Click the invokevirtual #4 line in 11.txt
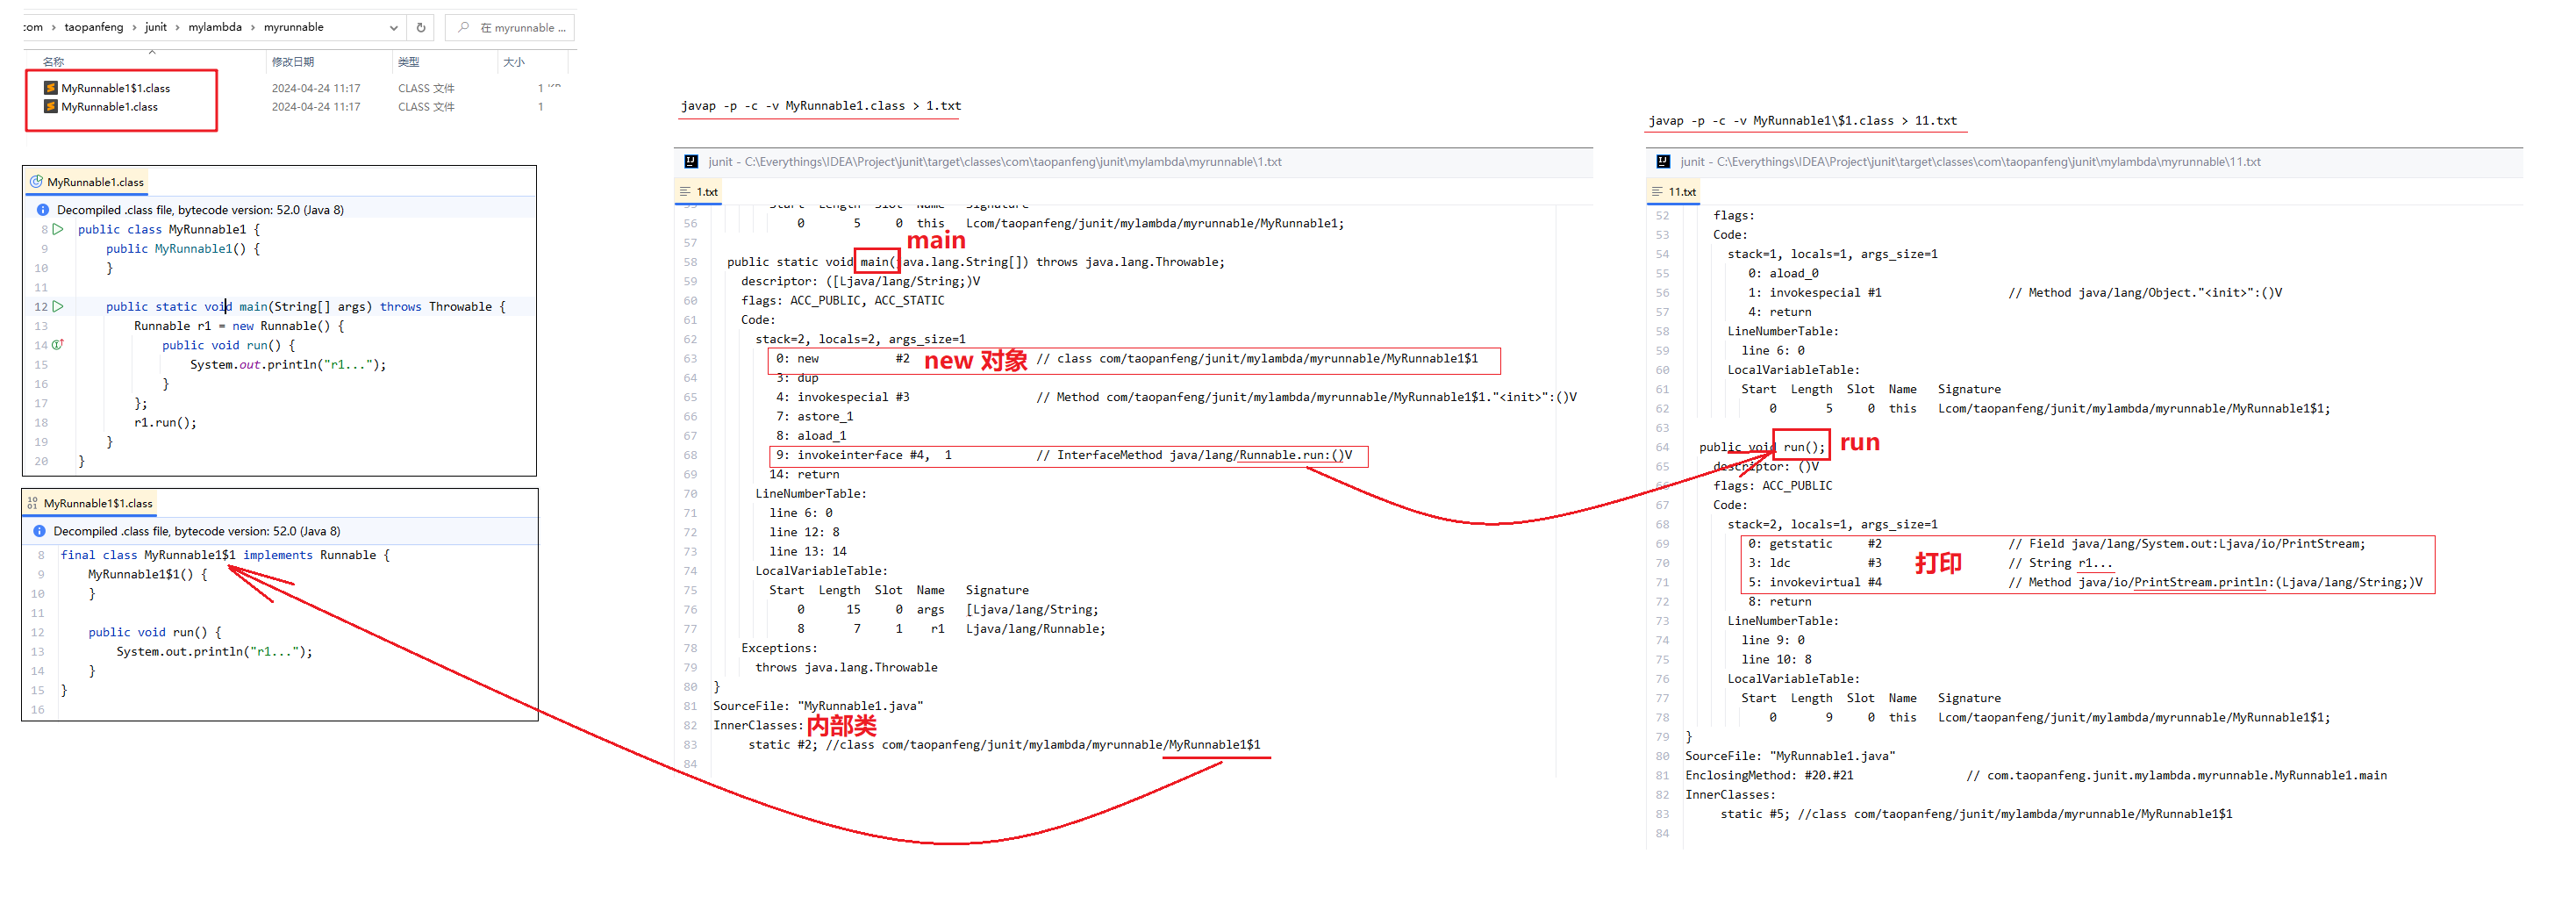This screenshot has height=911, width=2576. [x=2085, y=582]
